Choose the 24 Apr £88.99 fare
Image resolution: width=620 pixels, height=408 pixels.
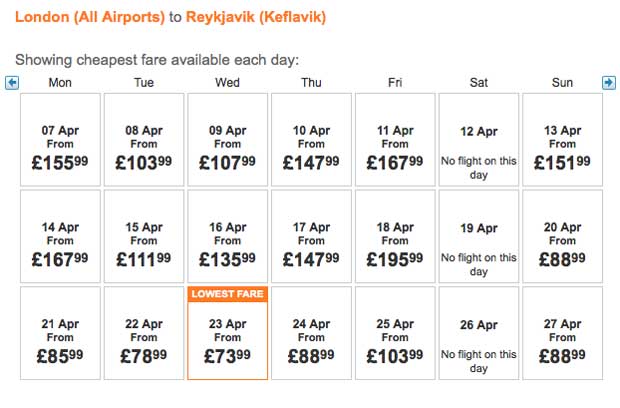click(312, 333)
